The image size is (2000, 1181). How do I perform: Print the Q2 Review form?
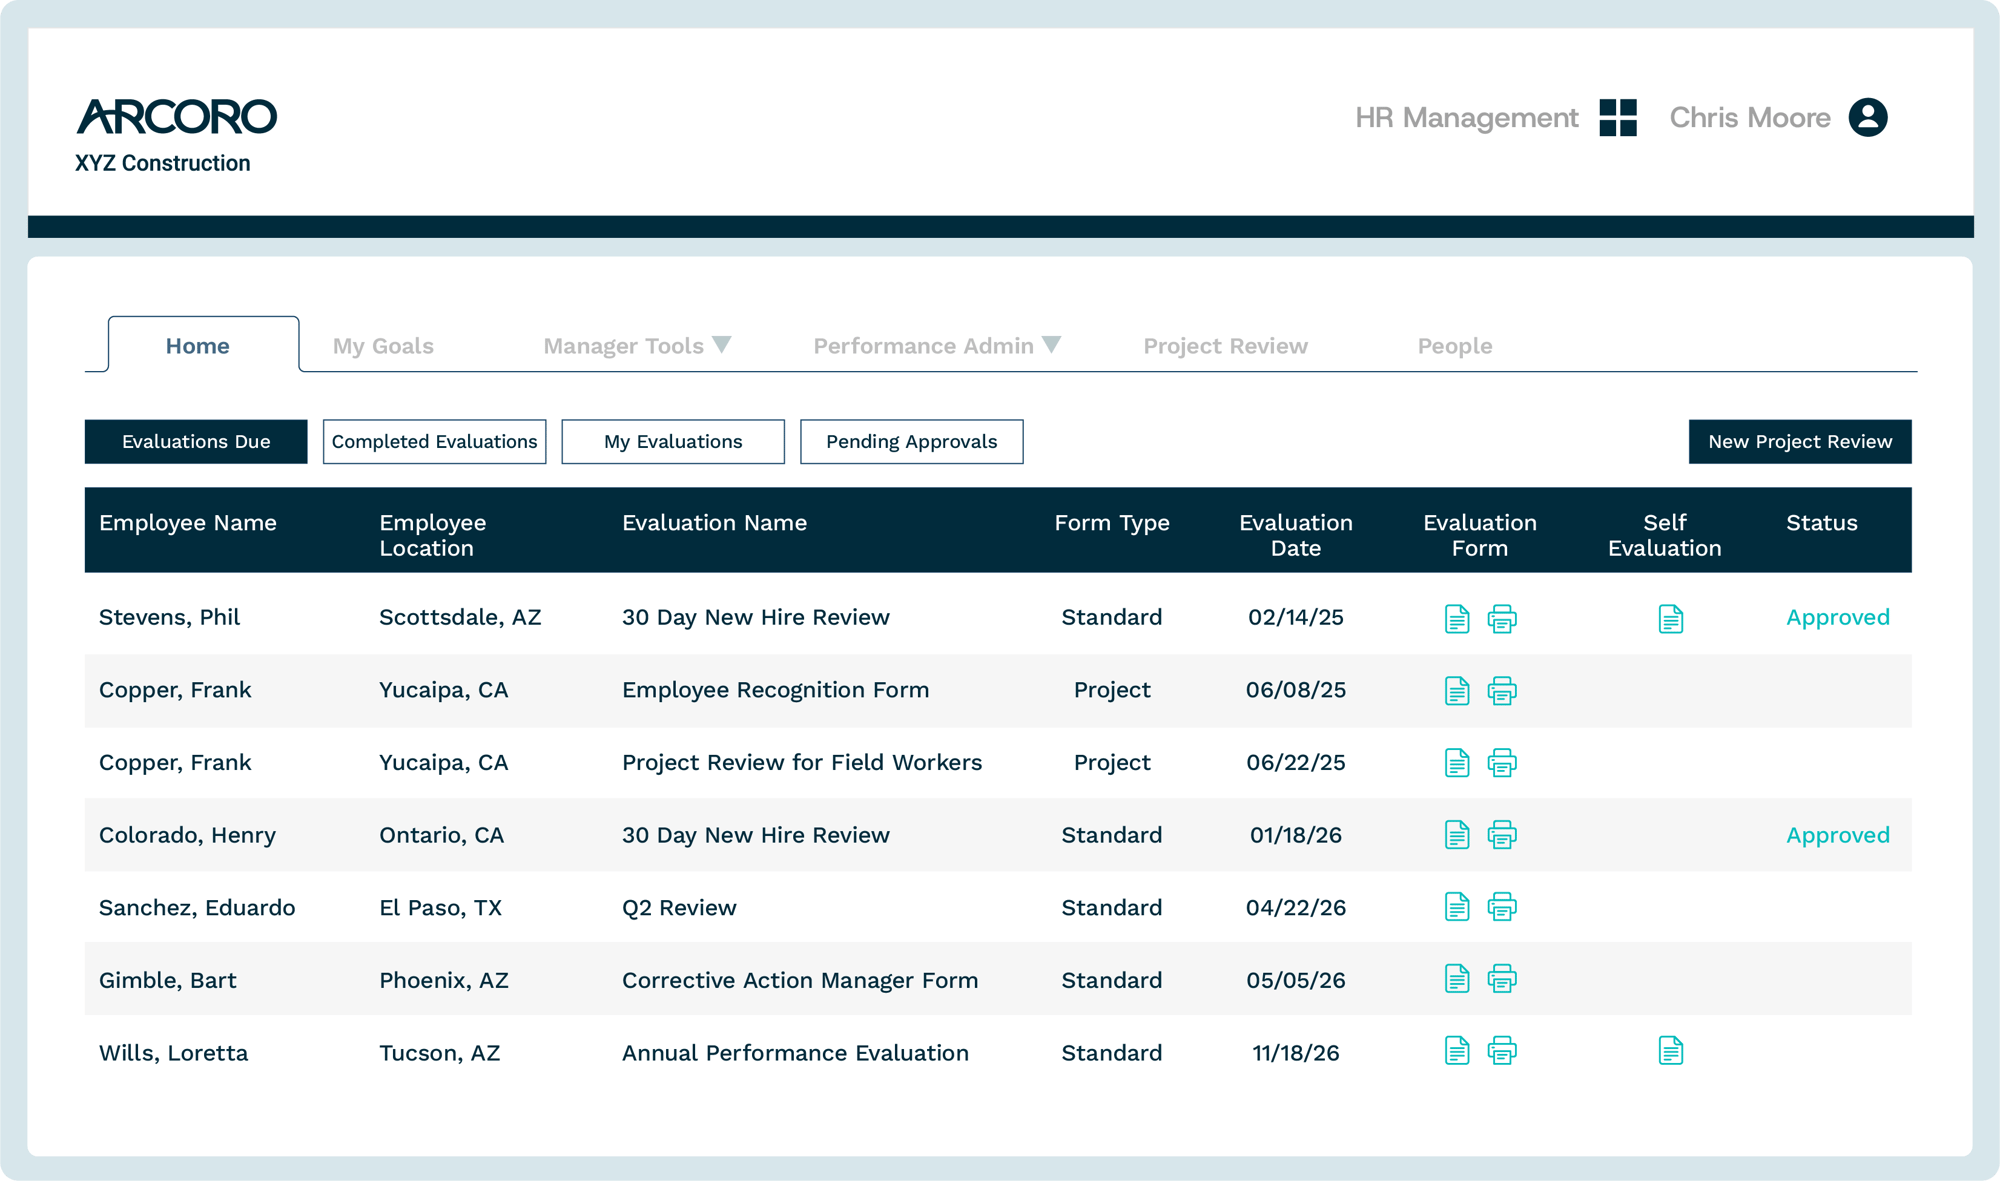point(1502,907)
